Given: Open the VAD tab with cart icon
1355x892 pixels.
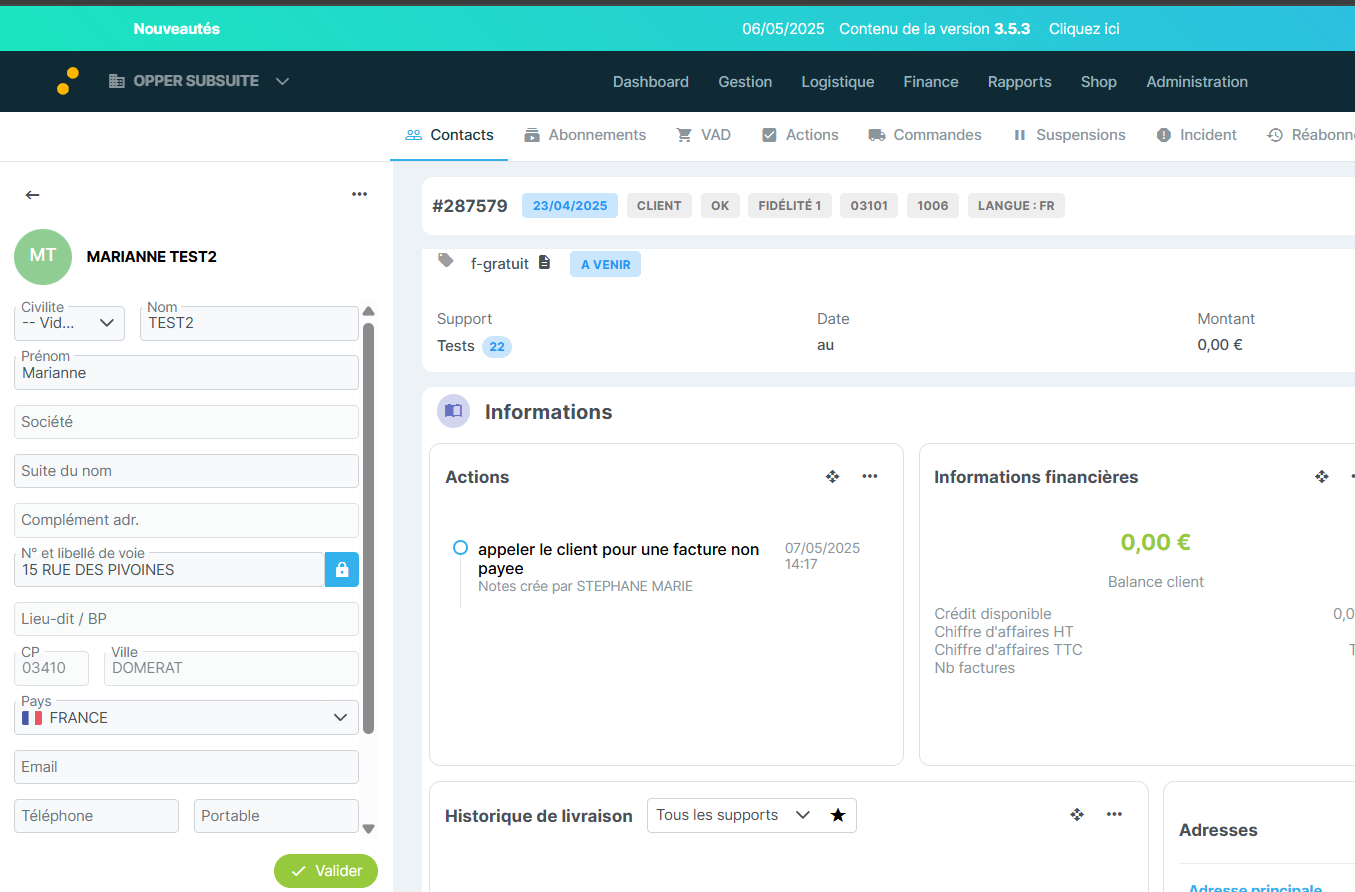Looking at the screenshot, I should coord(703,135).
